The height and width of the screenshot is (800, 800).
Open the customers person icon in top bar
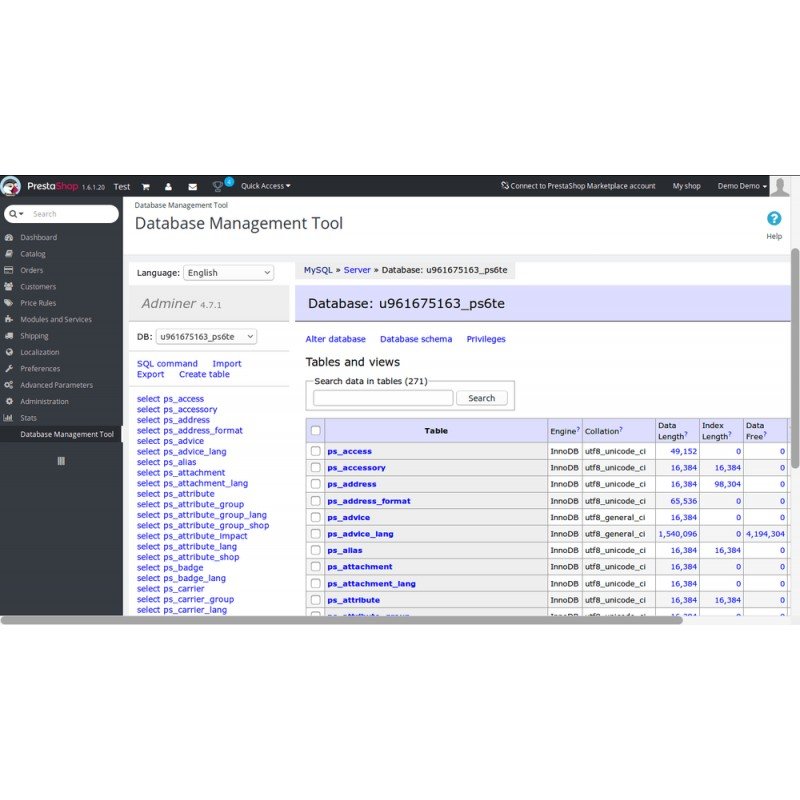coord(168,187)
